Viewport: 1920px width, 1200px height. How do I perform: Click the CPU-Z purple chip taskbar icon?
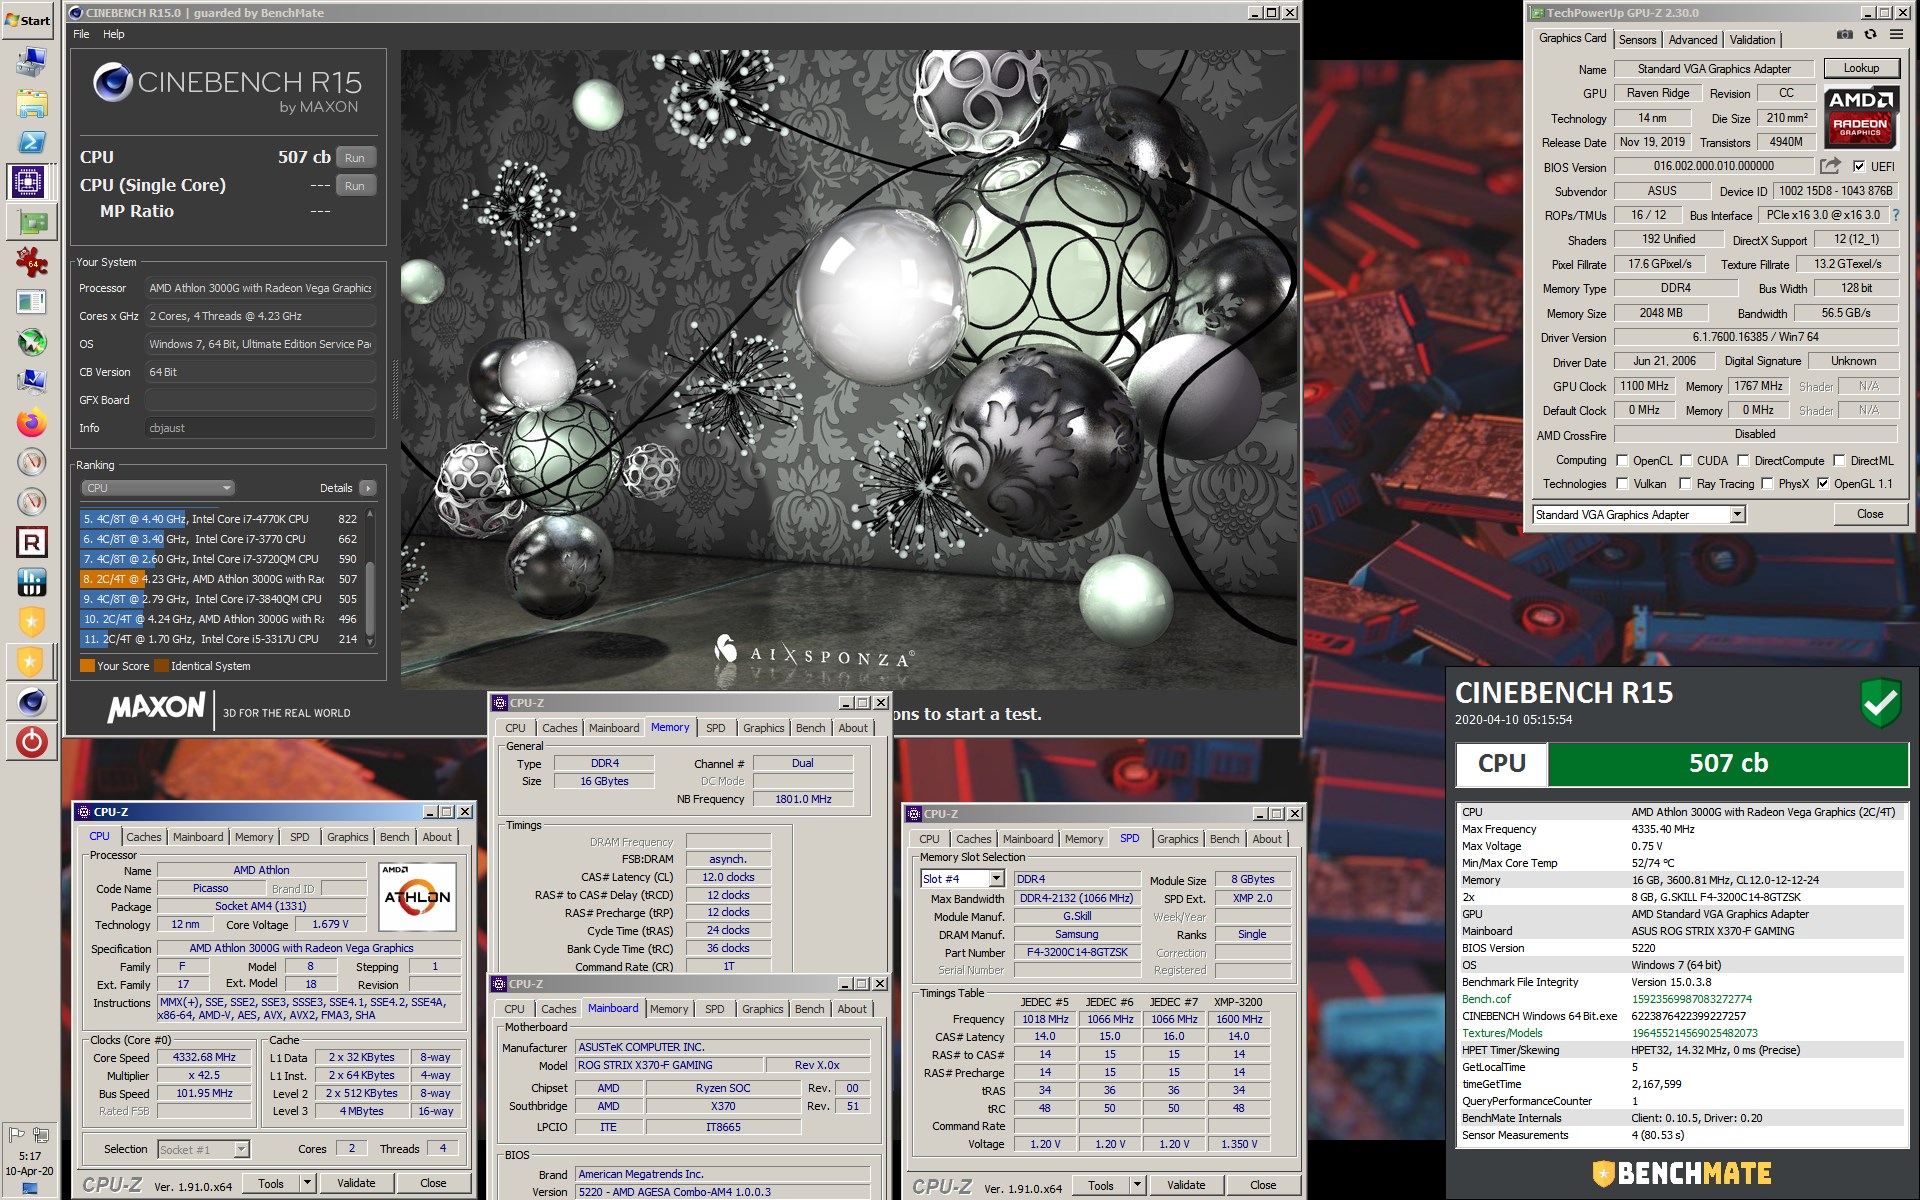tap(28, 182)
